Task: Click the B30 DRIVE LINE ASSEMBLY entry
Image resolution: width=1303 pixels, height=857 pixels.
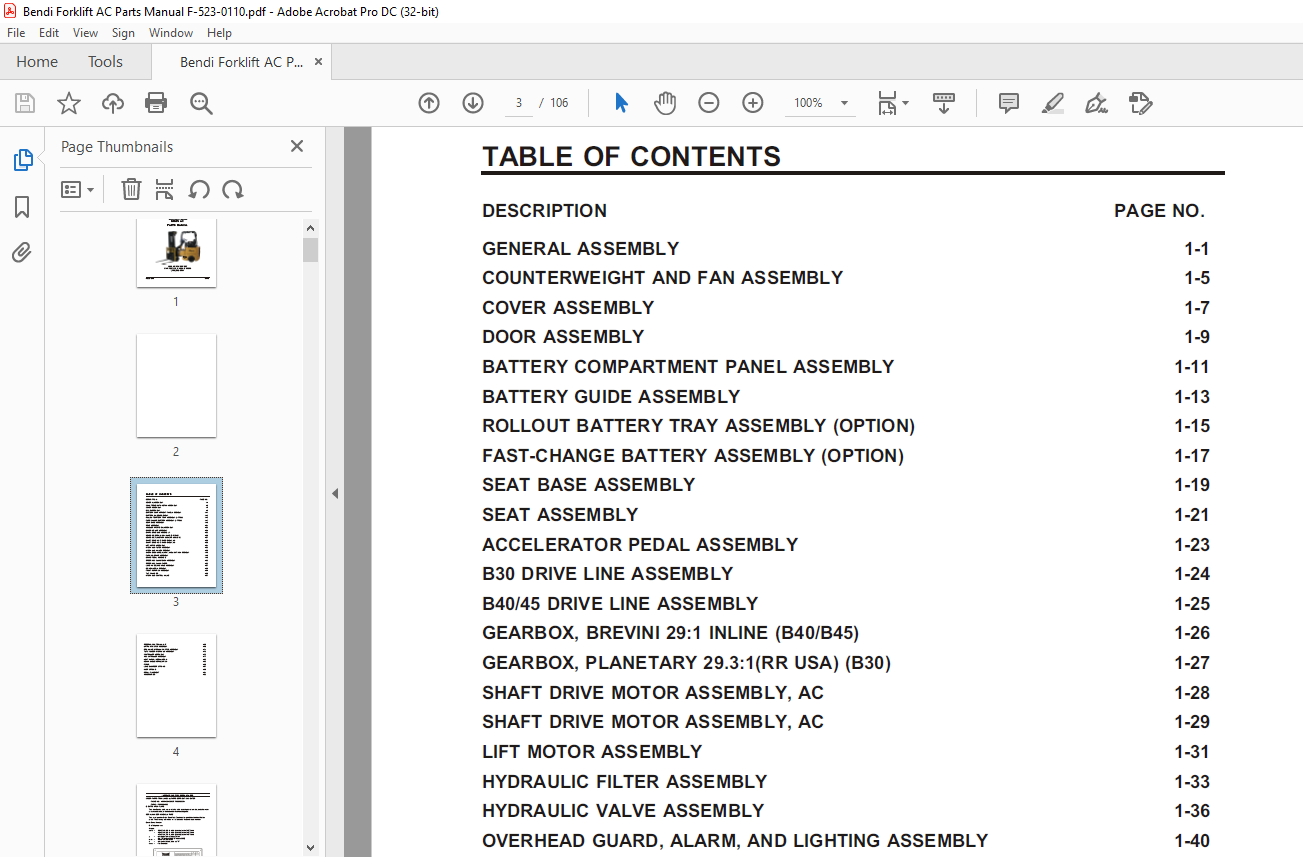Action: (607, 574)
